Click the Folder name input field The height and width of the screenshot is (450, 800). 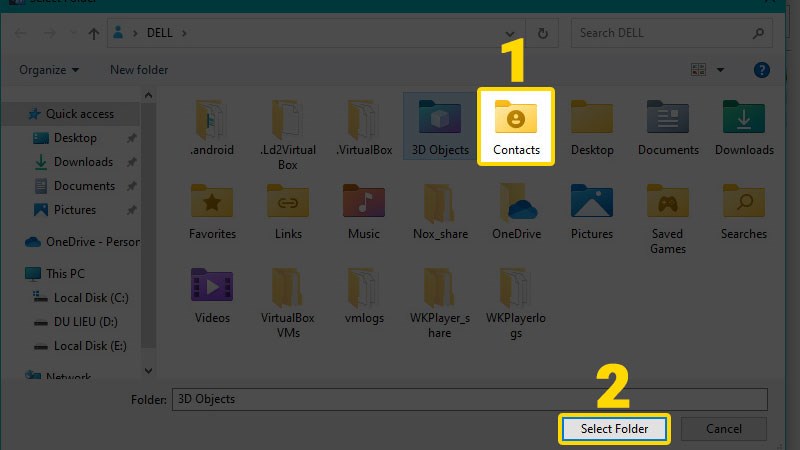click(469, 399)
